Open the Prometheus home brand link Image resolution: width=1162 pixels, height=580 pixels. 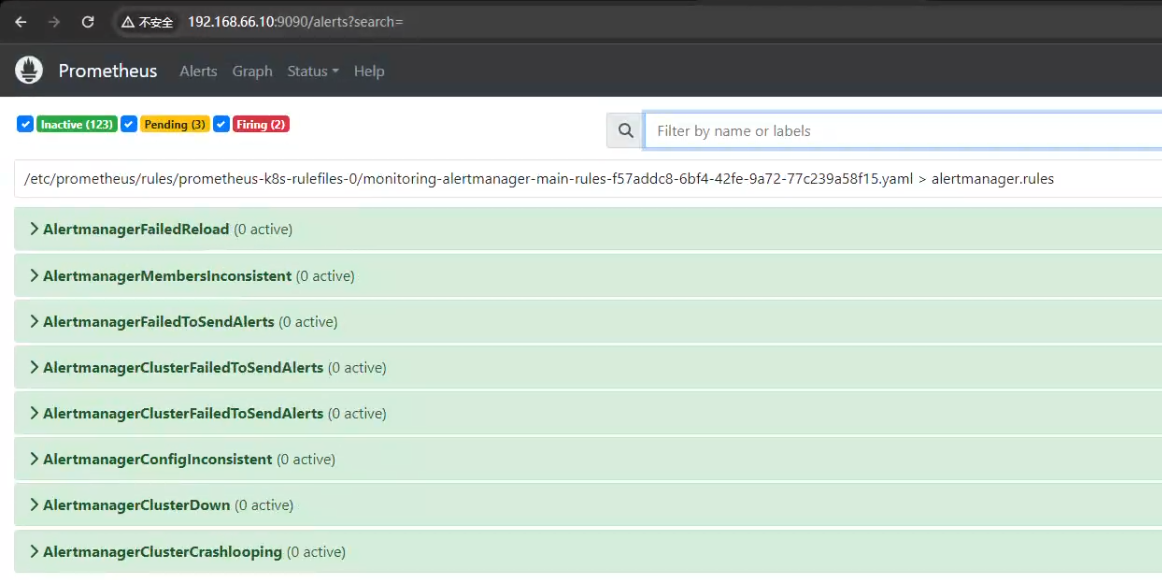(x=107, y=71)
